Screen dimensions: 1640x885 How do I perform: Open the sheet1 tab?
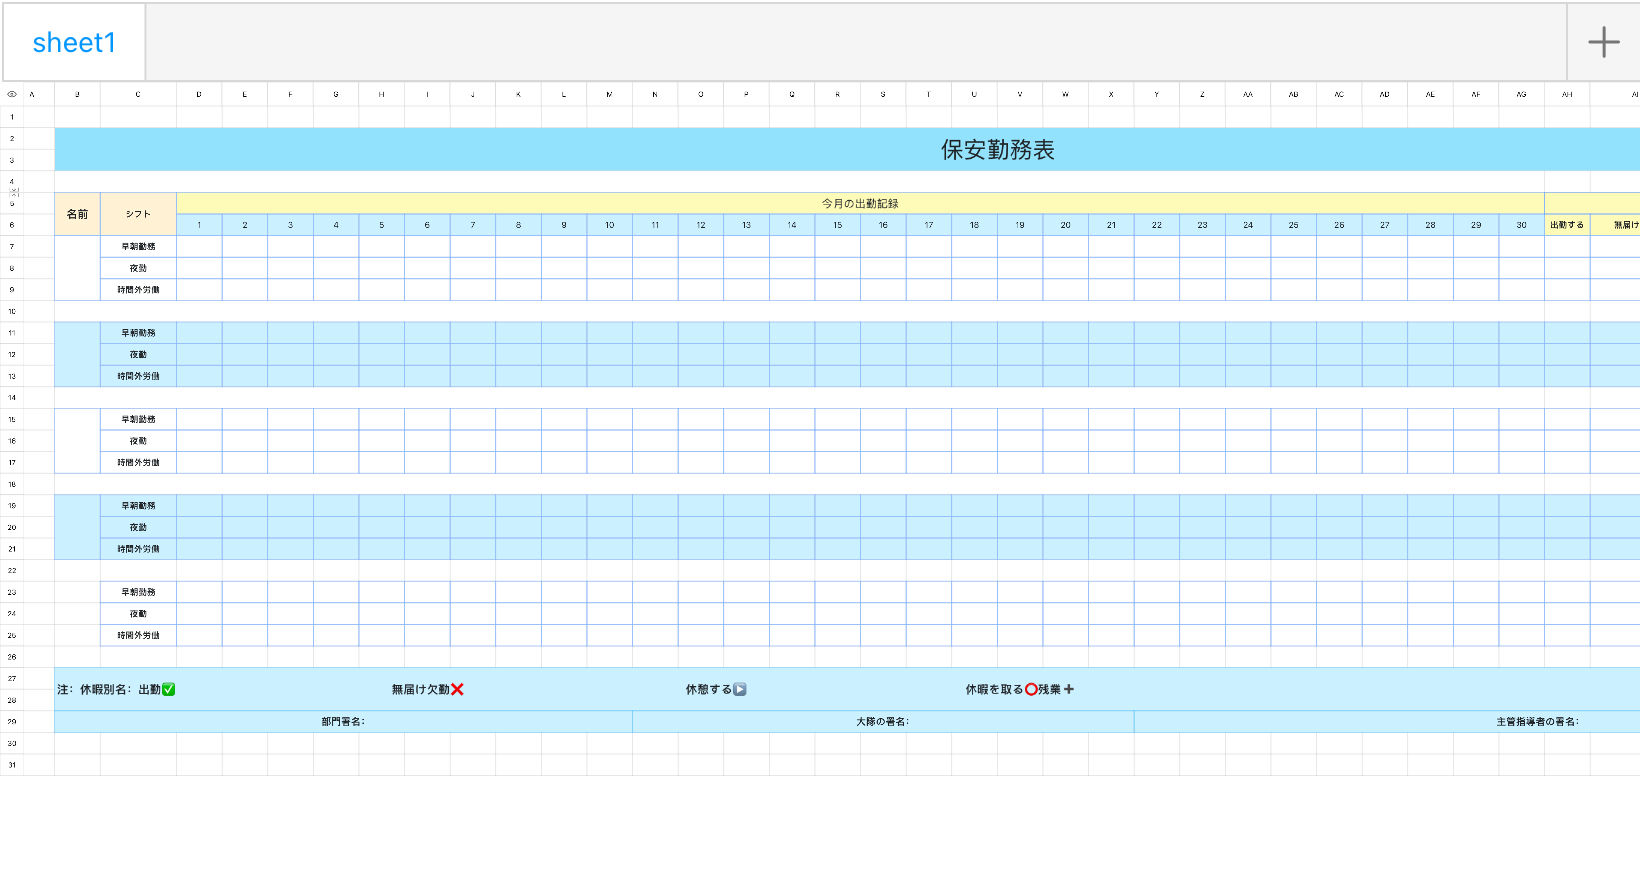[x=74, y=42]
